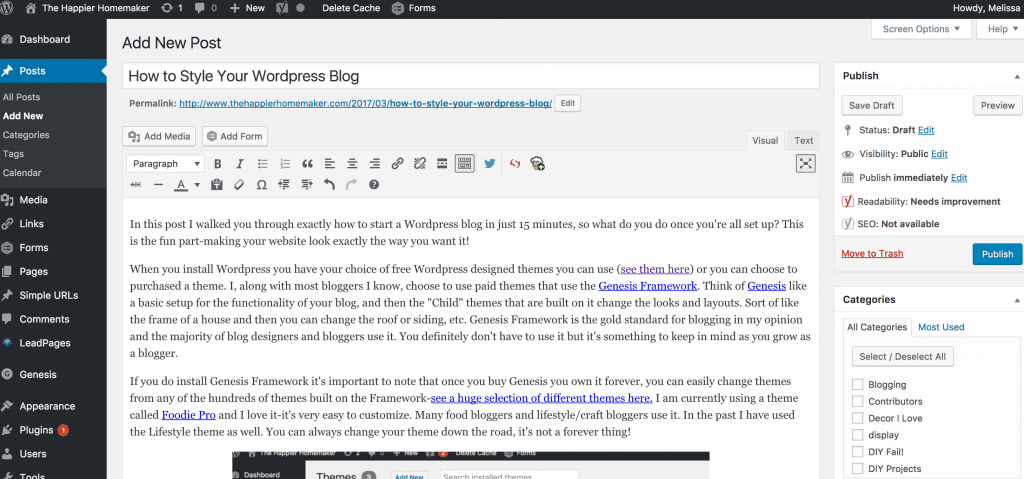The image size is (1024, 479).
Task: Open the Paragraph format dropdown
Action: tap(165, 164)
